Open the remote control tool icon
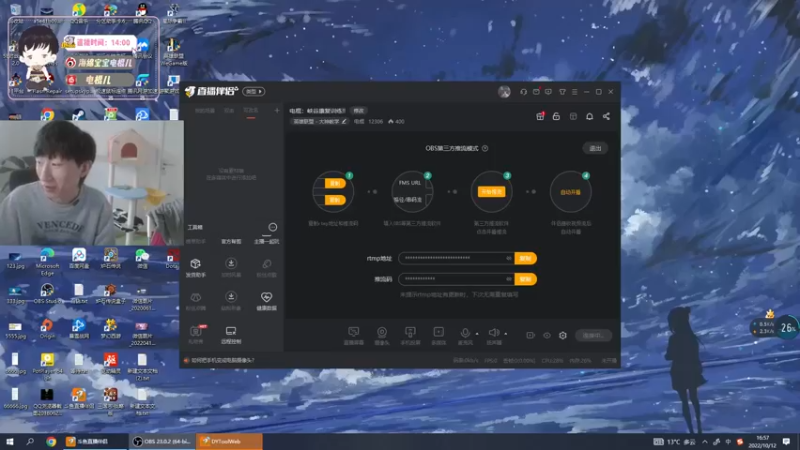The image size is (800, 450). 231,335
